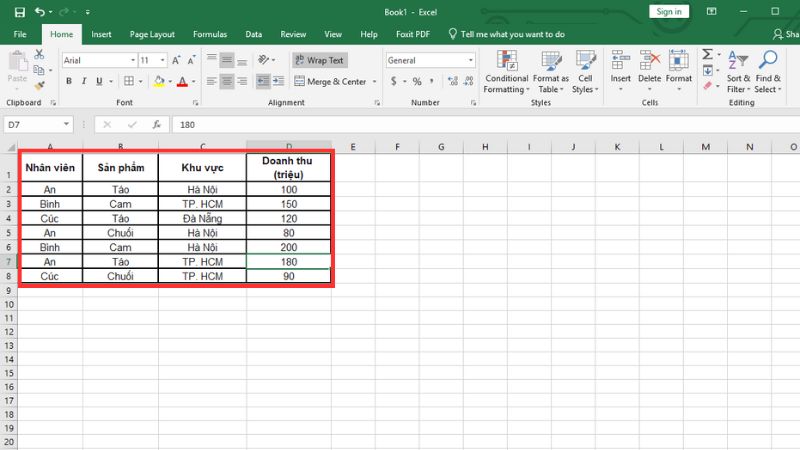Click the Save icon in the title bar
This screenshot has width=800, height=450.
point(18,11)
